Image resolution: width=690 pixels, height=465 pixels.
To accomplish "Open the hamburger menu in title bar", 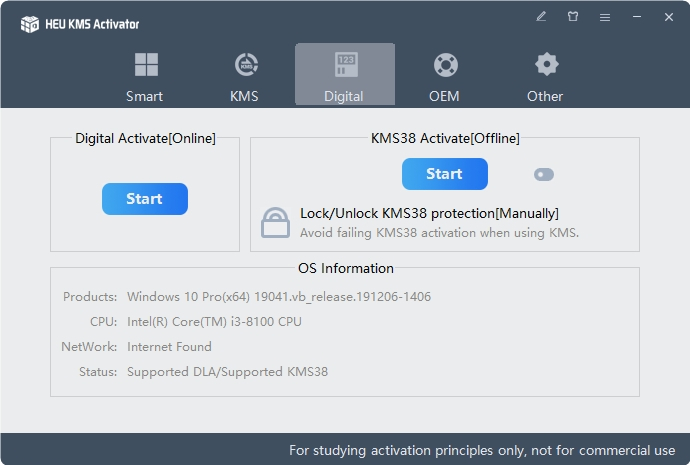I will [605, 17].
